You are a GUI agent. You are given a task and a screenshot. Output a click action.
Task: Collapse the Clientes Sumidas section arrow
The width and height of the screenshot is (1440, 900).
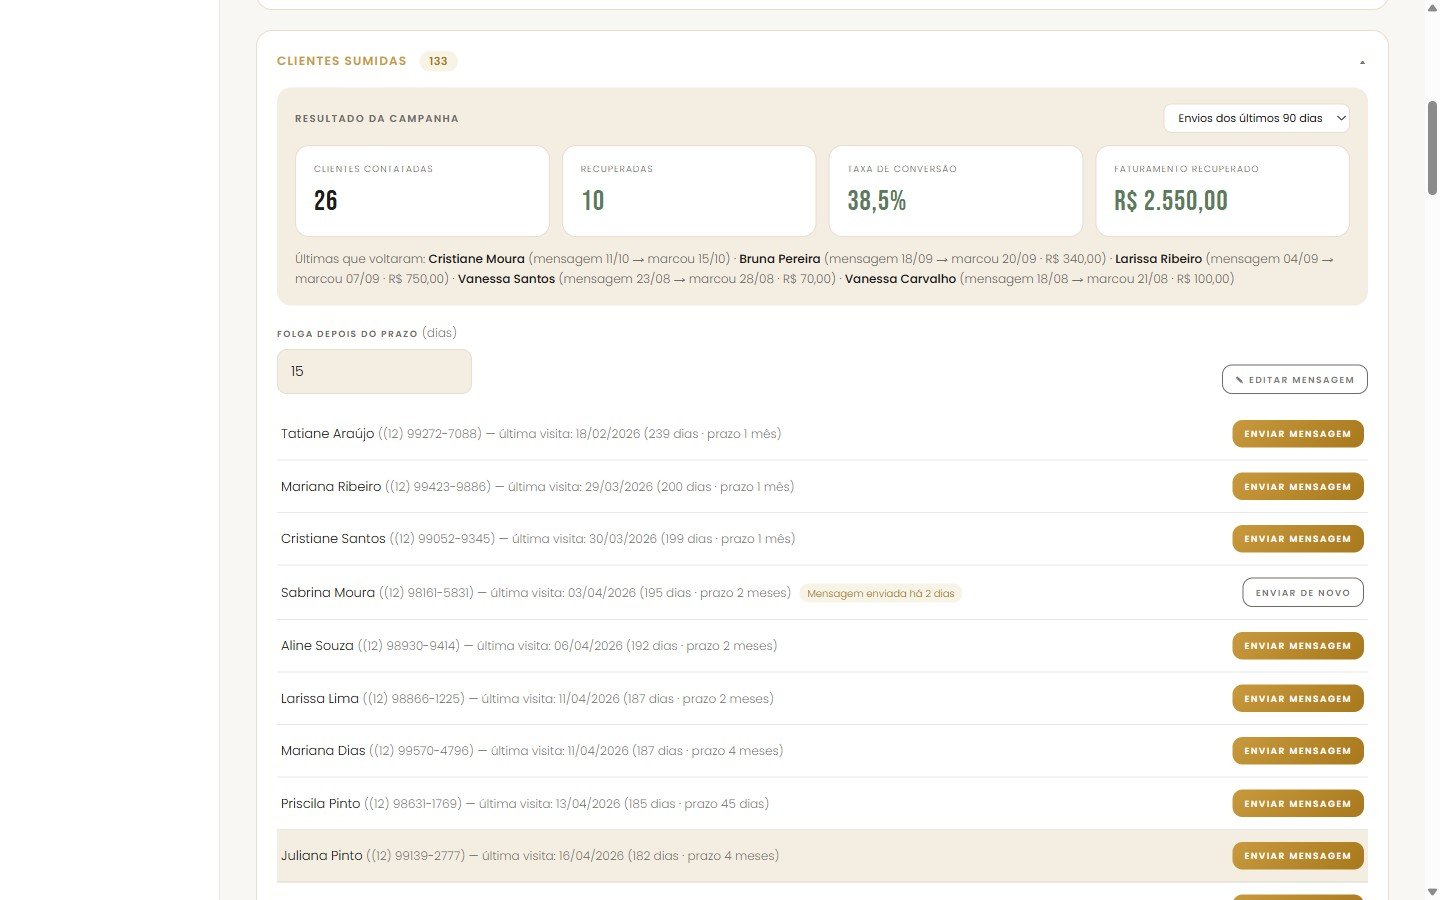[1362, 62]
